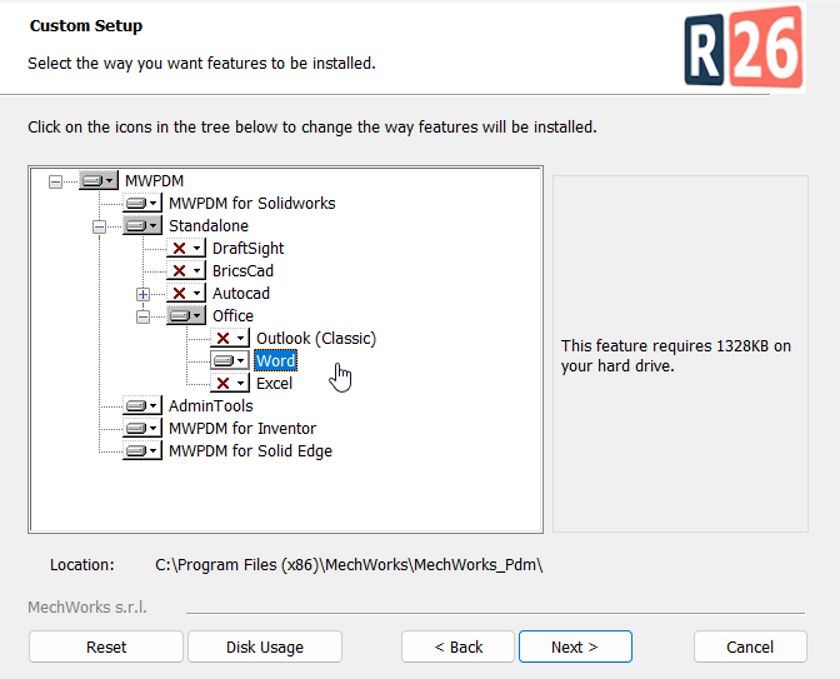The image size is (840, 679).
Task: Collapse the MWPDM root tree node
Action: pyautogui.click(x=55, y=182)
